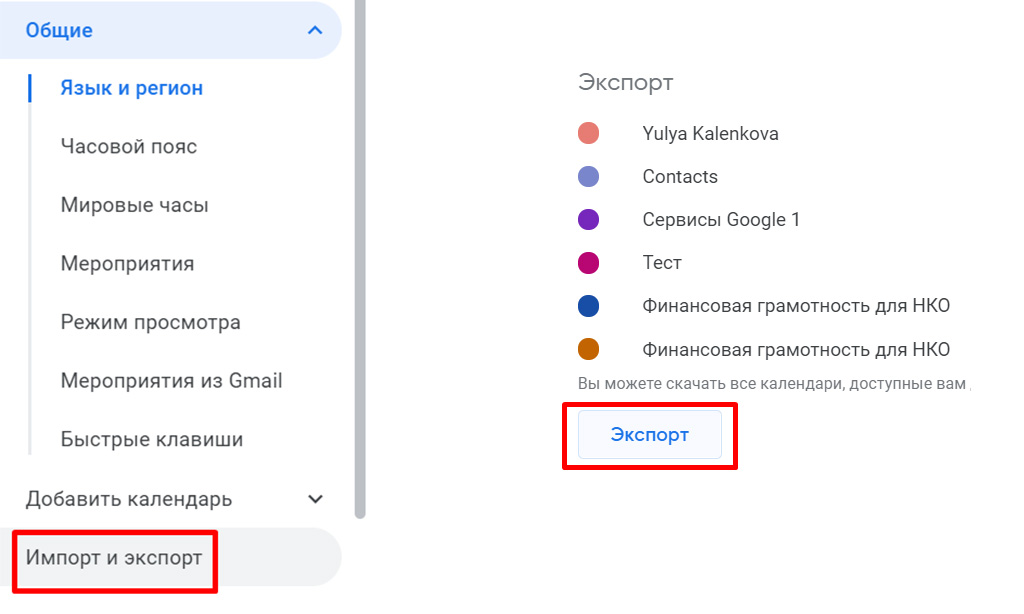Select Режим просмотра from the sidebar

[146, 321]
